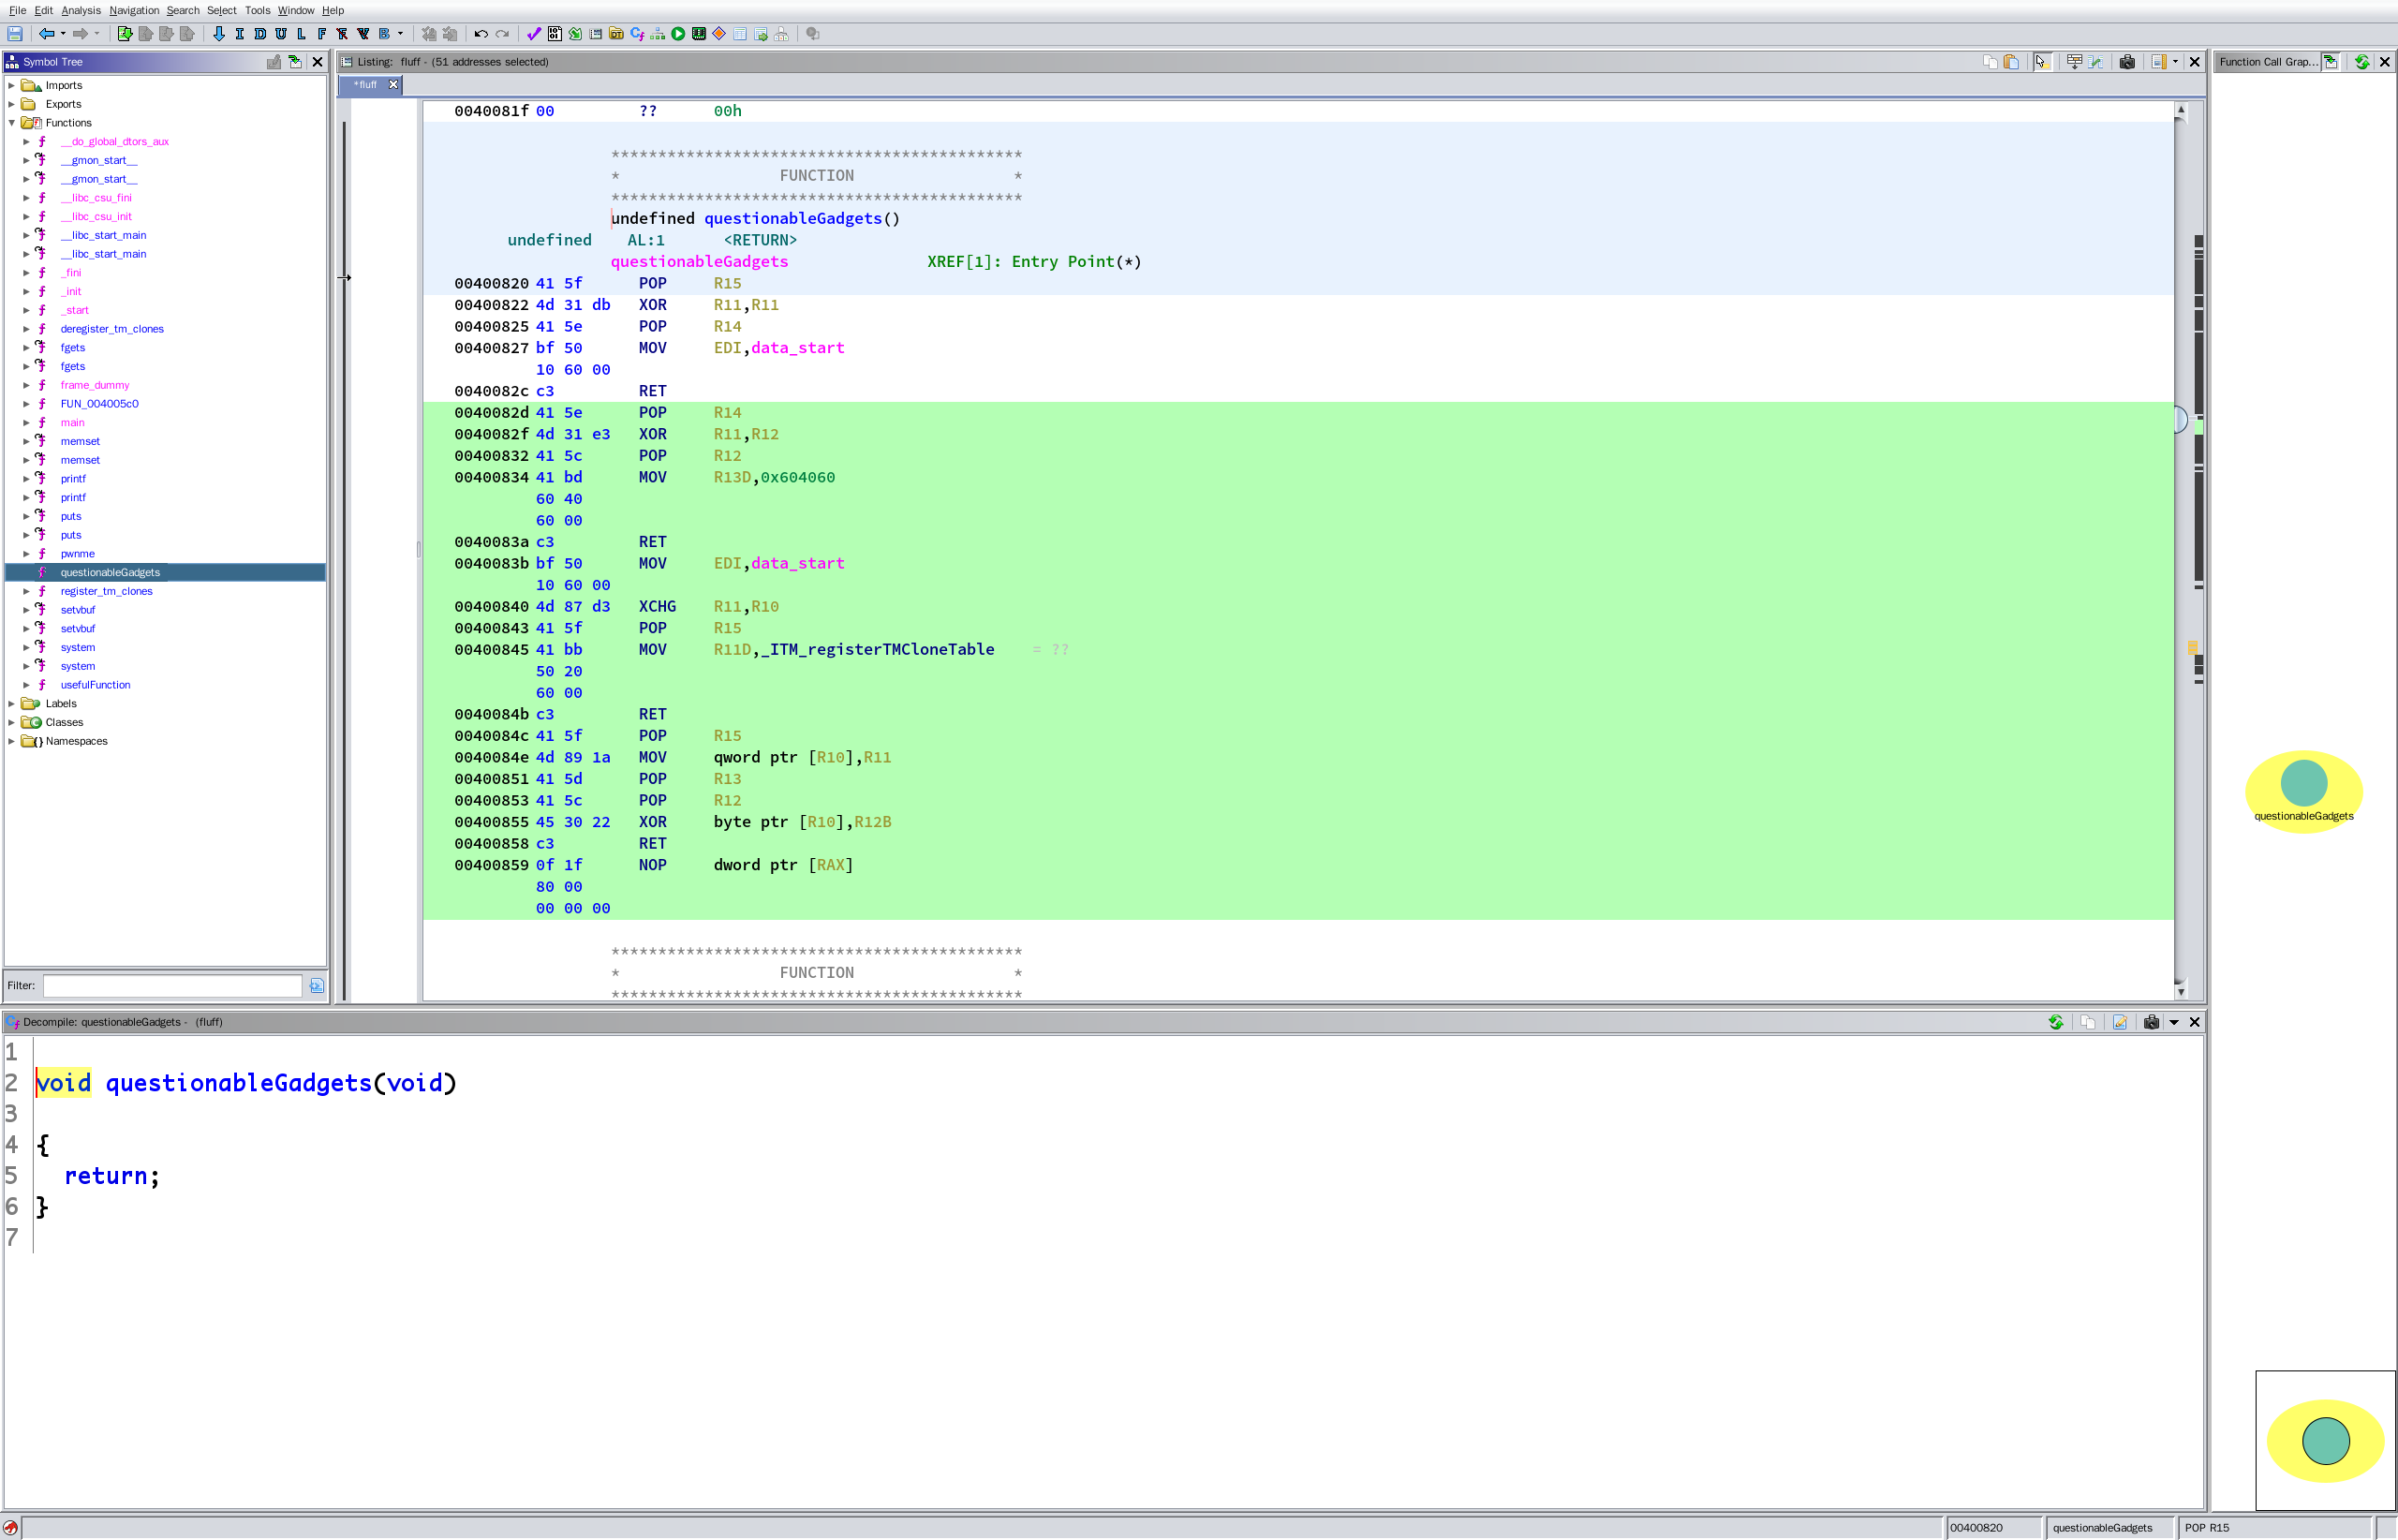Click the bug icon in status bar
Viewport: 2398px width, 1540px height.
(10, 1528)
